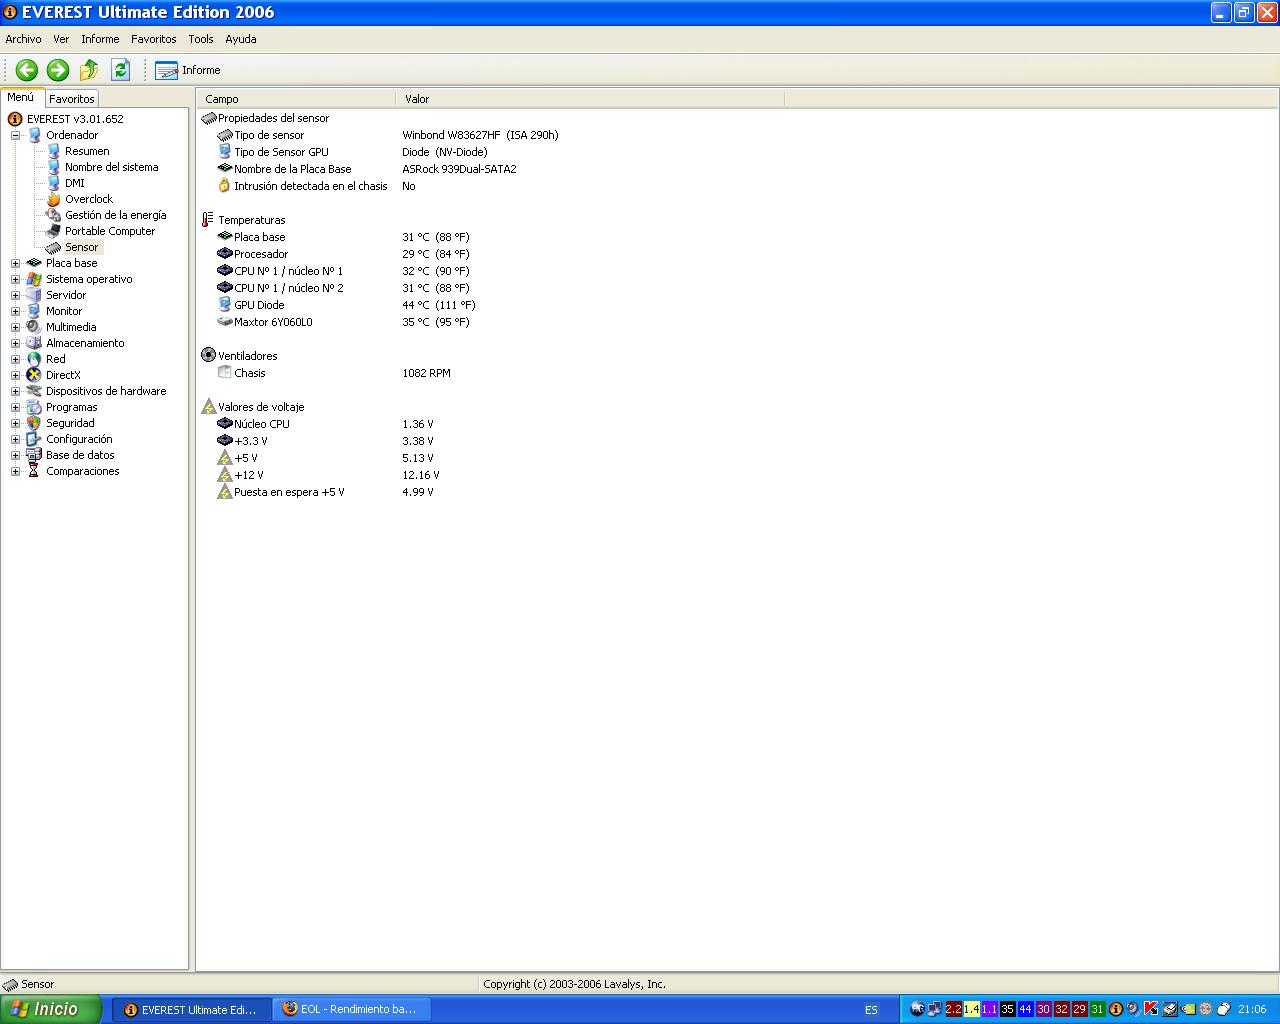Expand the DirectX tree node
The image size is (1280, 1024).
tap(15, 375)
